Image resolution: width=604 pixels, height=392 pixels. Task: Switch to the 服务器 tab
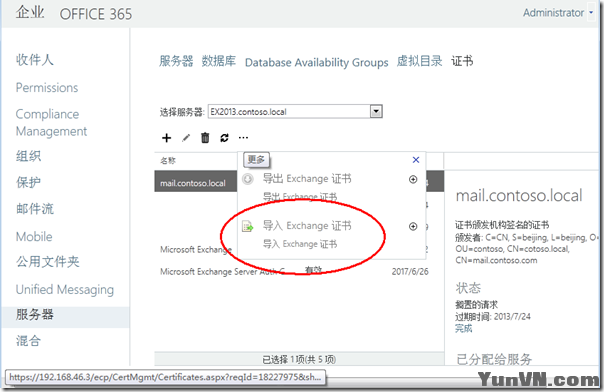pos(176,61)
